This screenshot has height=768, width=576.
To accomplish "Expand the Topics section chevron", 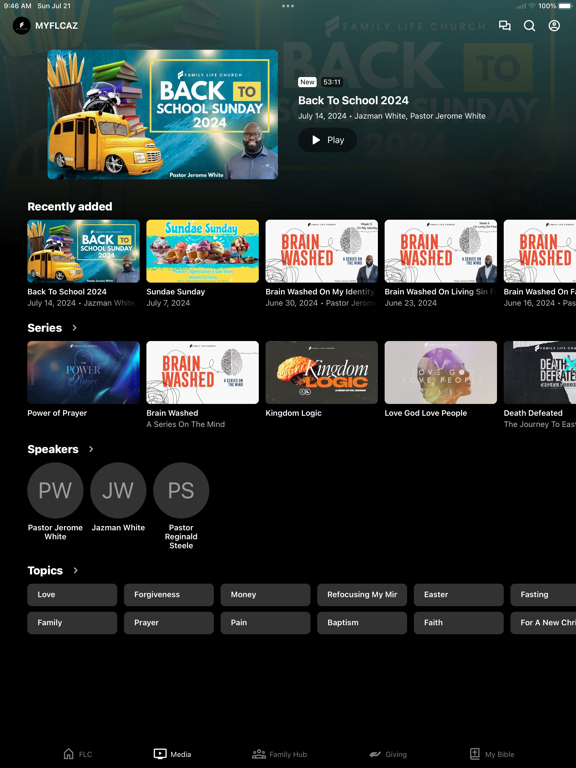I will pos(75,571).
